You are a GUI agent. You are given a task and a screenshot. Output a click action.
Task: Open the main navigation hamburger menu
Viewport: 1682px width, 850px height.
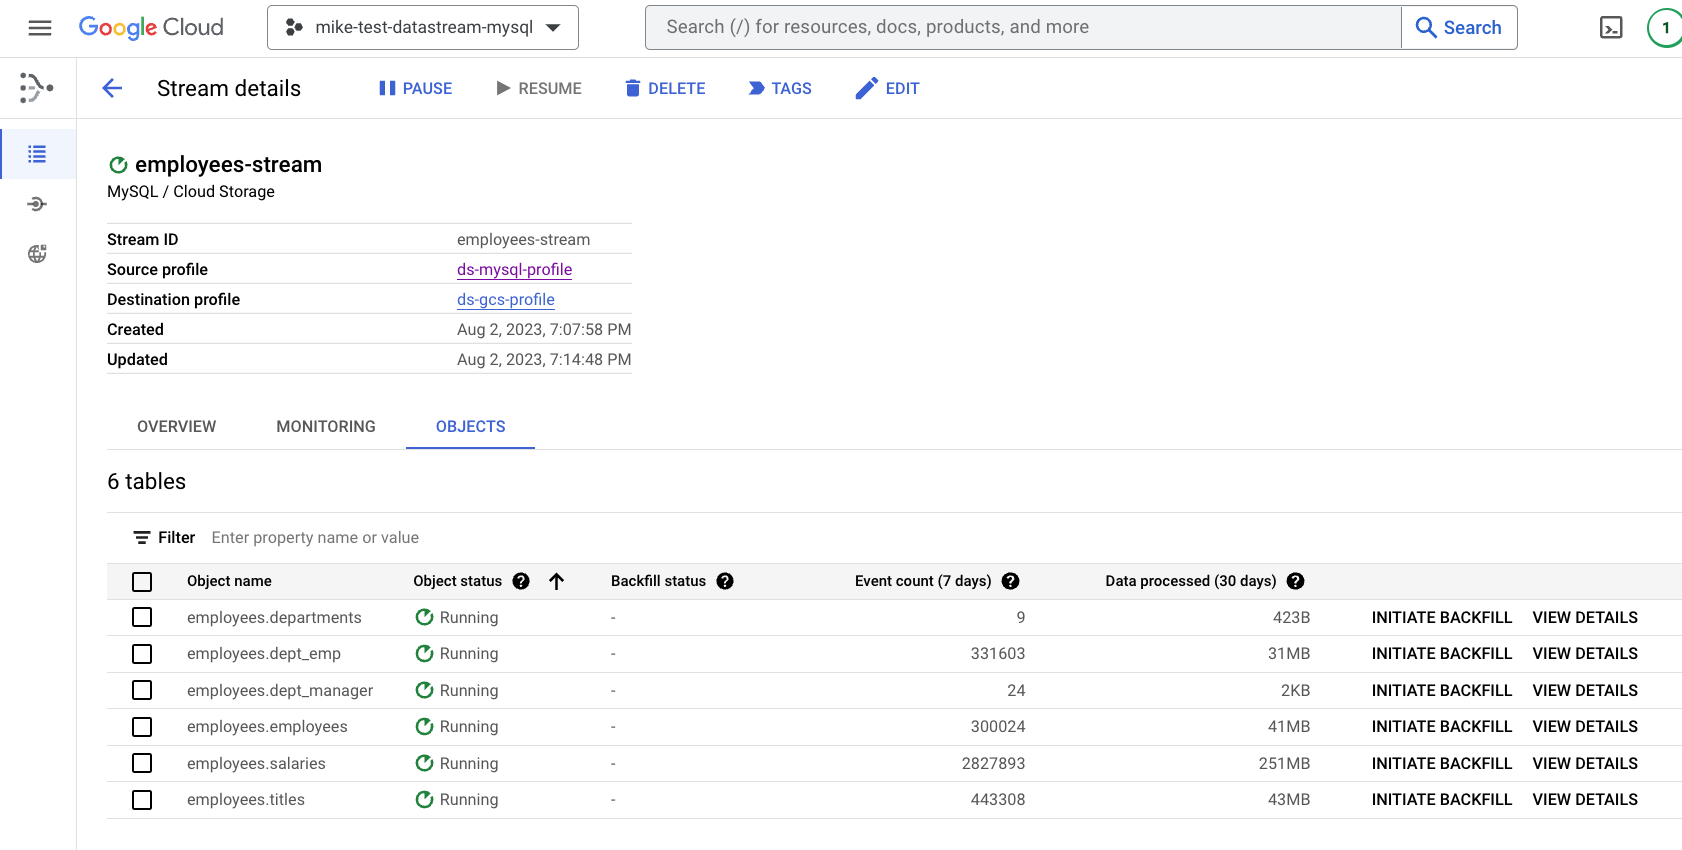point(40,28)
